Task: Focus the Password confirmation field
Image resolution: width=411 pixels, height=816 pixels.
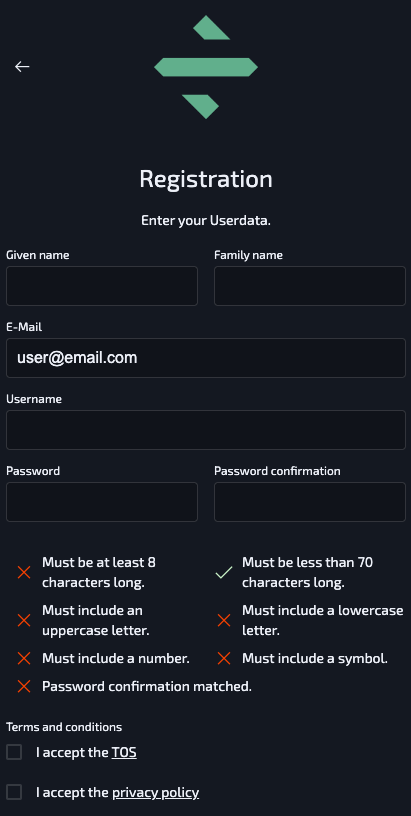Action: point(310,502)
